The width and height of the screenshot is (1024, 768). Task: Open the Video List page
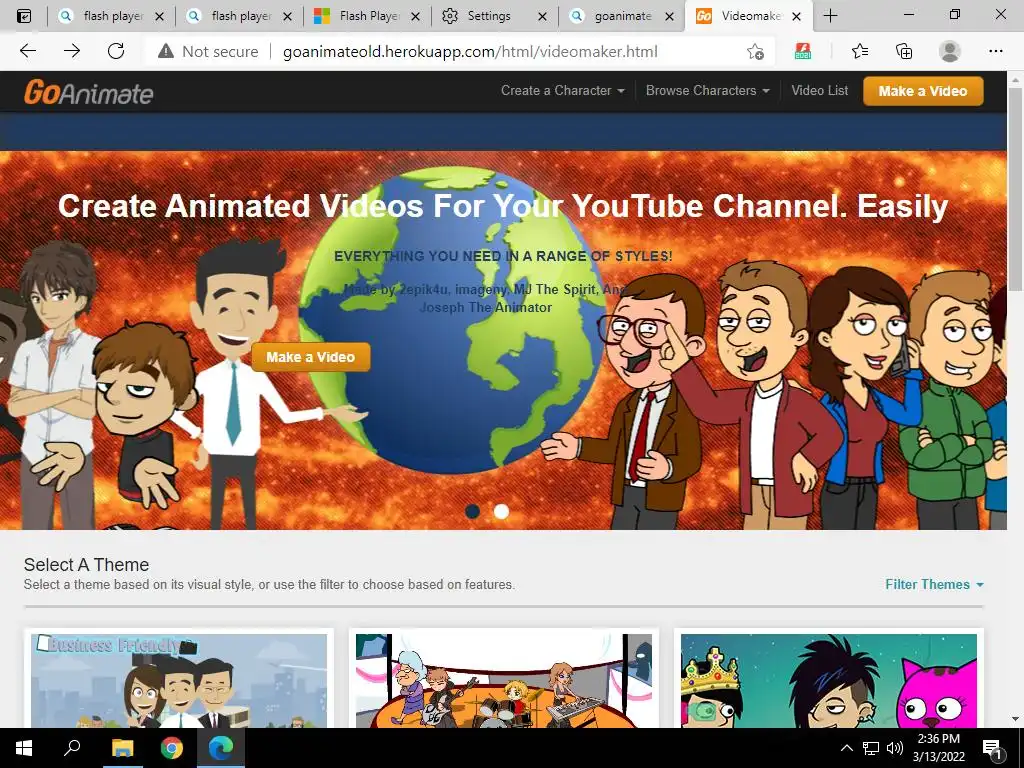click(x=820, y=91)
